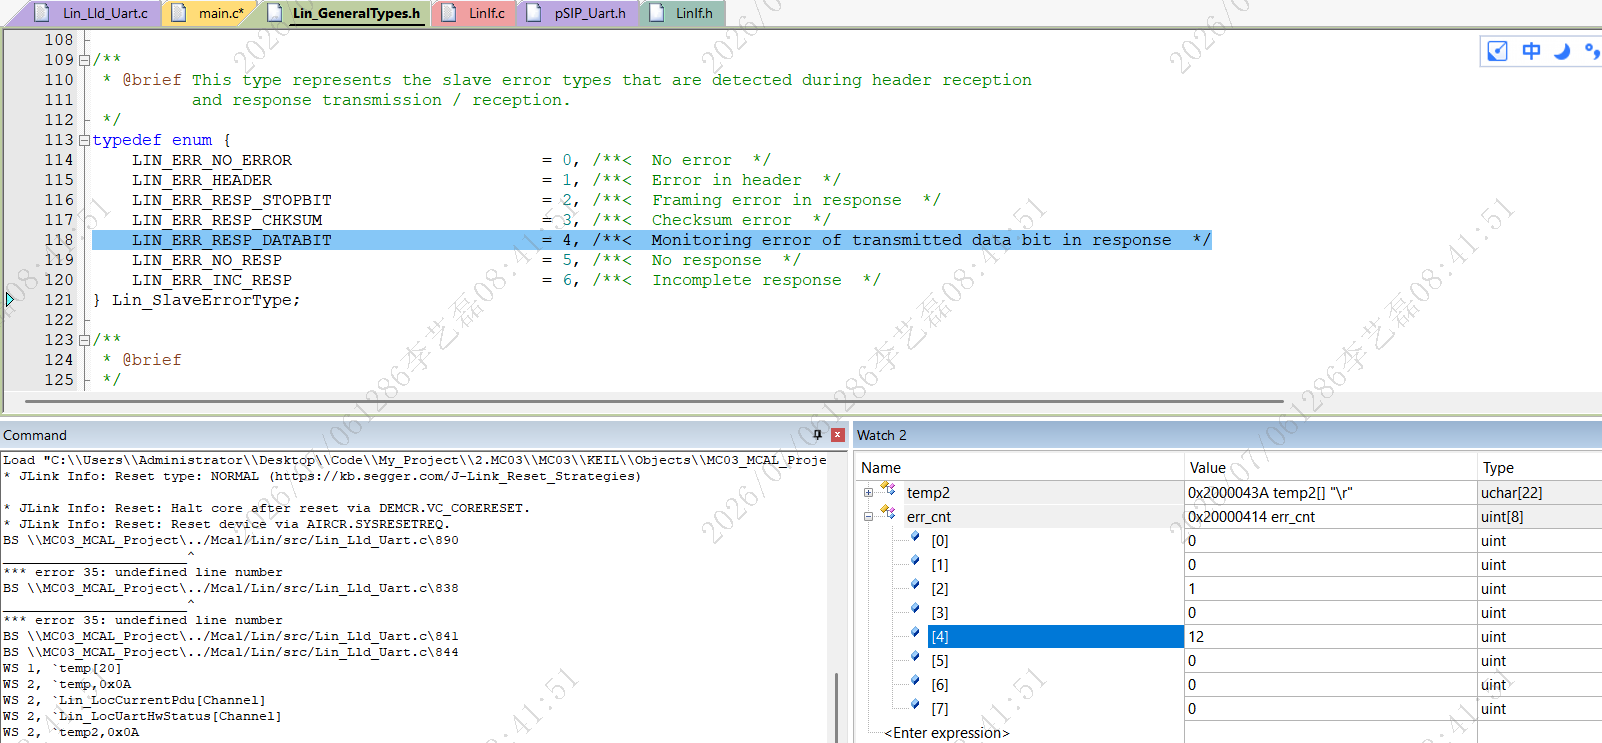
Task: Click the temp2 value 0x2000043A cell
Action: click(x=1330, y=492)
